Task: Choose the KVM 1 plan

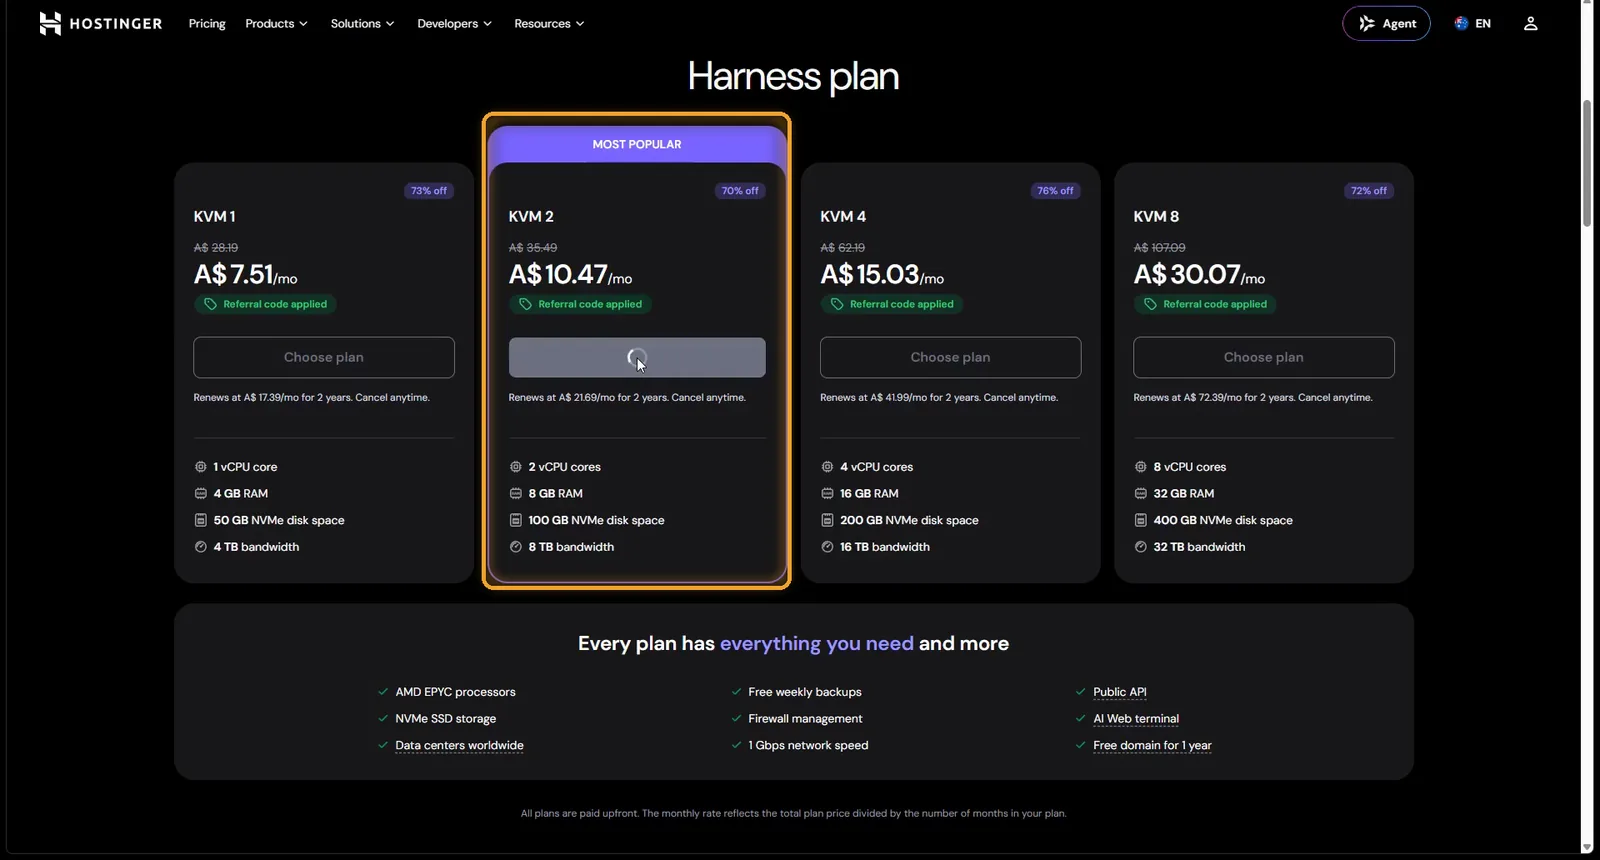Action: pos(324,357)
